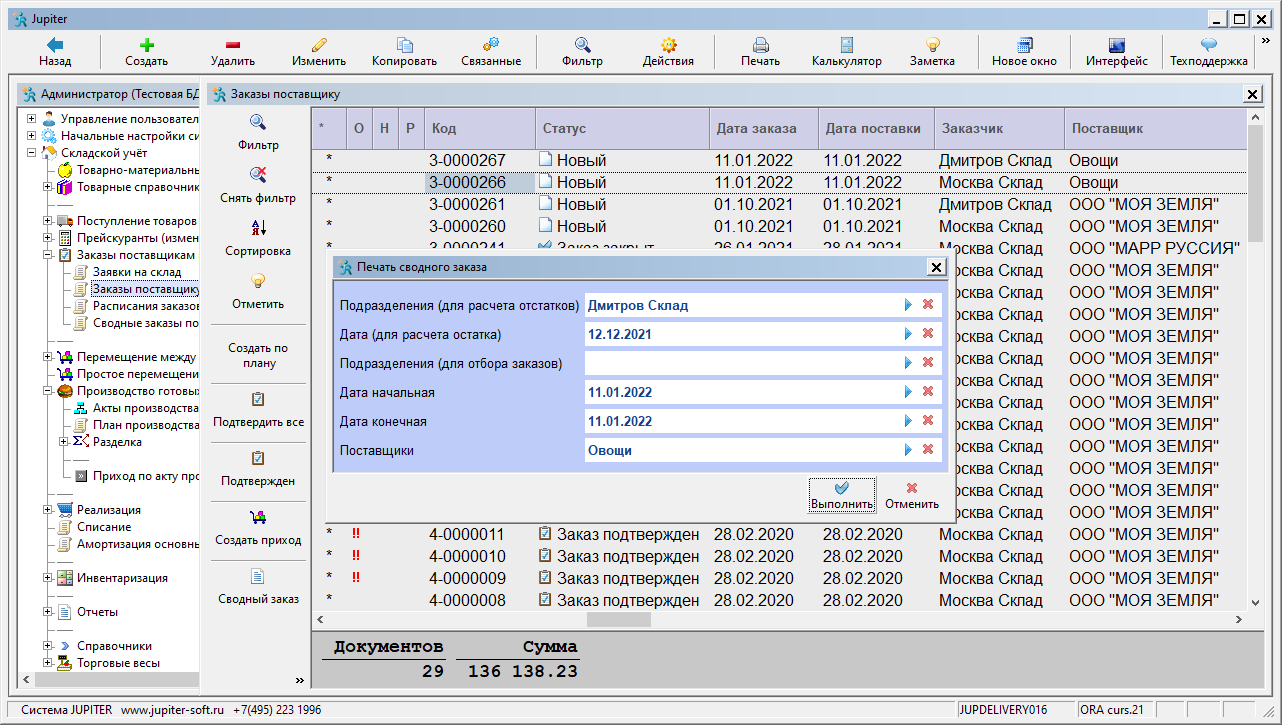Viewport: 1282px width, 725px height.
Task: Click the Заметка light bulb icon
Action: pos(933,45)
